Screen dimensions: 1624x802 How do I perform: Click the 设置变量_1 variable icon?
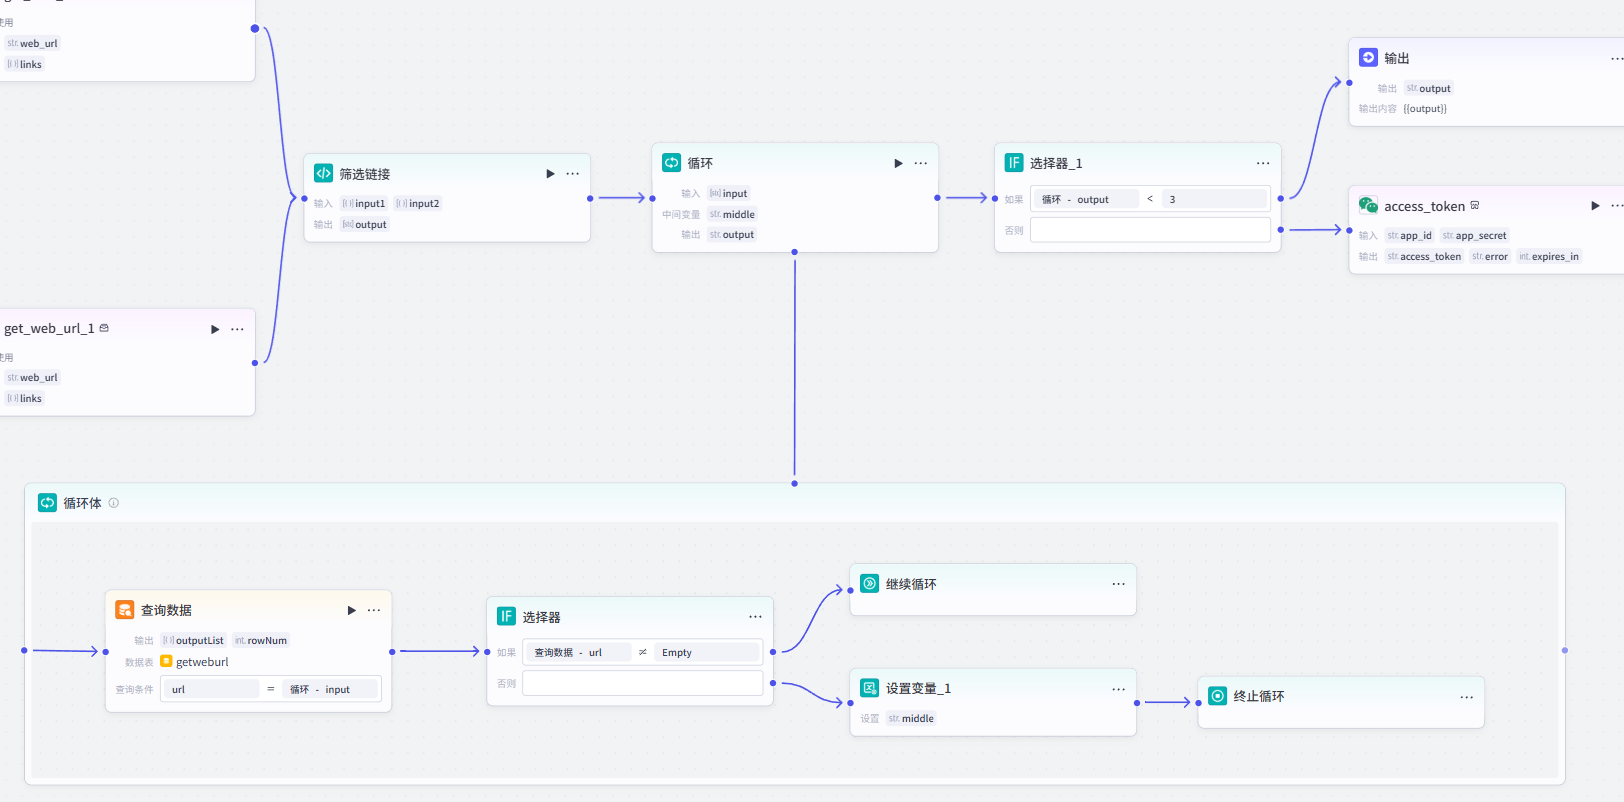point(870,687)
